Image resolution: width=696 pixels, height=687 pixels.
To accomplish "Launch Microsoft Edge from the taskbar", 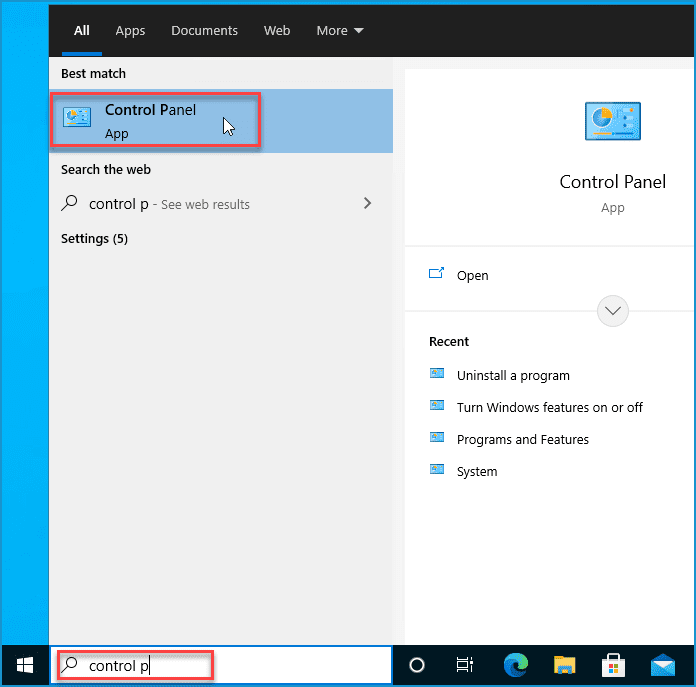I will coord(516,665).
